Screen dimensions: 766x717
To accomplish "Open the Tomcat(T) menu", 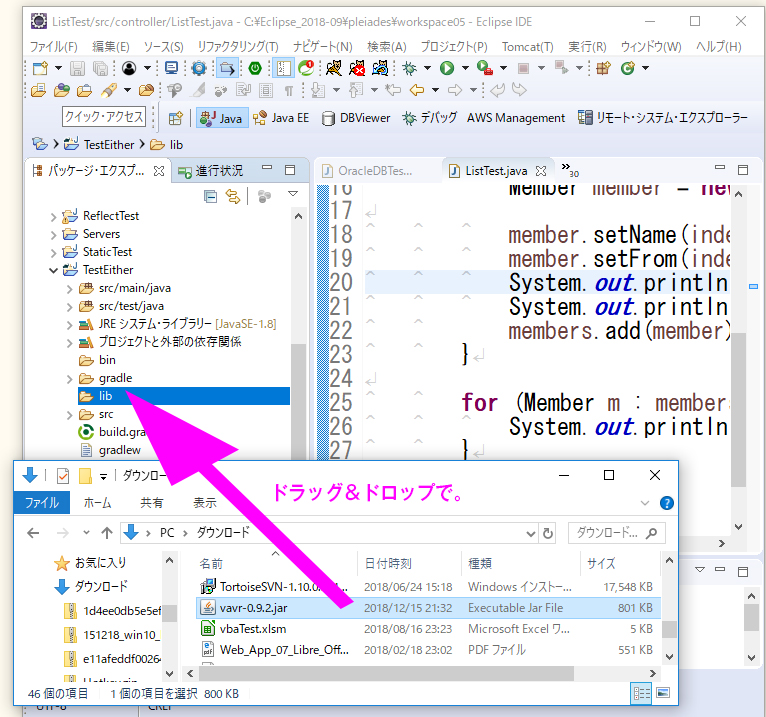I will pyautogui.click(x=528, y=46).
